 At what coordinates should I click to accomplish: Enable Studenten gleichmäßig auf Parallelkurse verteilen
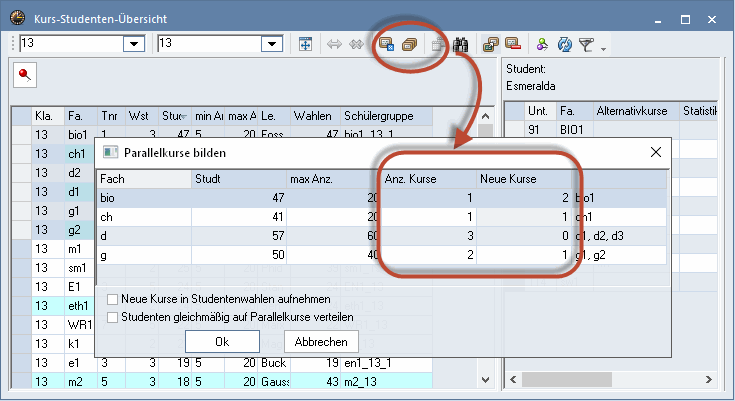click(x=112, y=318)
